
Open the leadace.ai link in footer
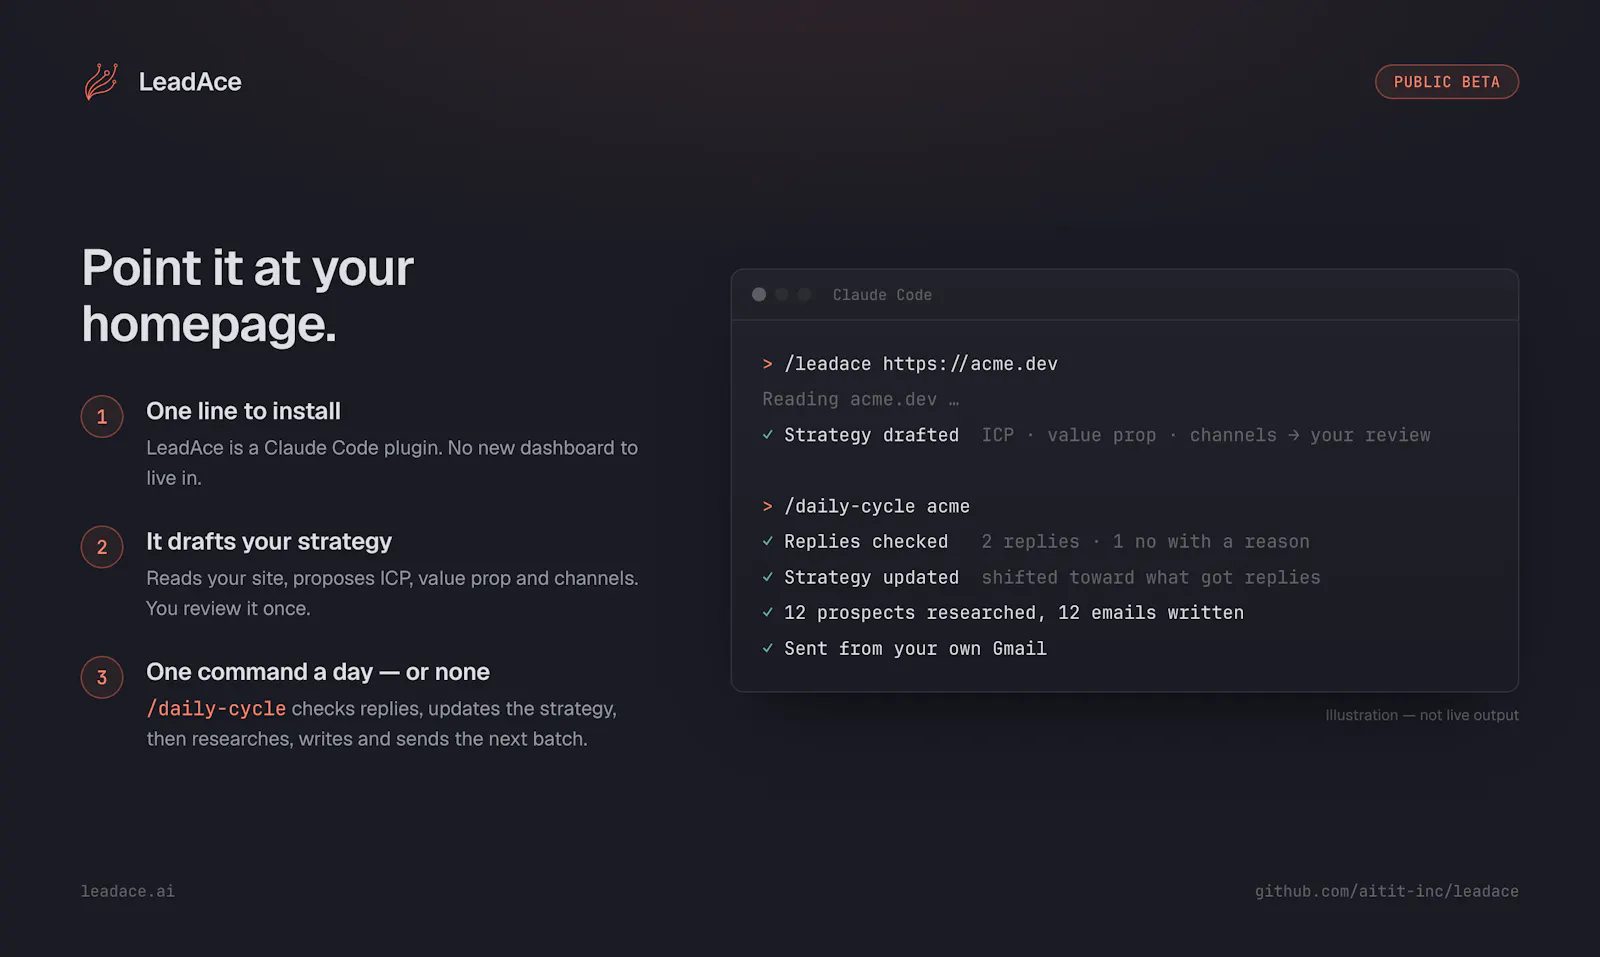coord(128,891)
